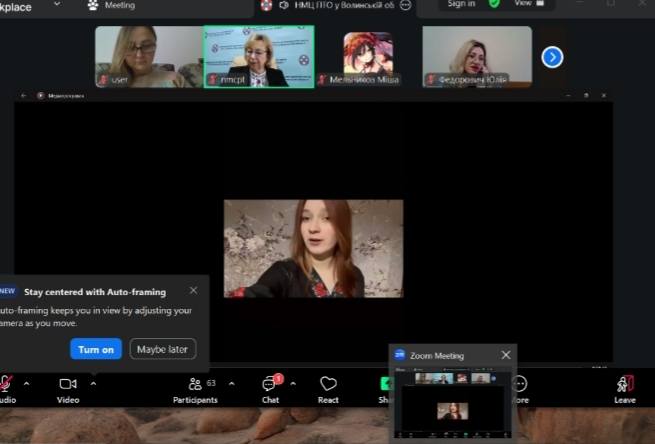This screenshot has height=444, width=655.
Task: Open the Meeting tab at top
Action: pos(111,5)
